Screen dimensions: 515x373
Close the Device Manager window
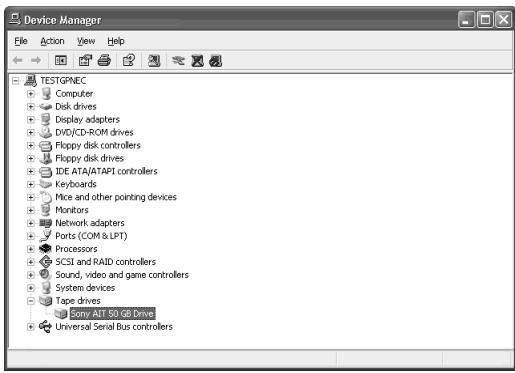[503, 20]
